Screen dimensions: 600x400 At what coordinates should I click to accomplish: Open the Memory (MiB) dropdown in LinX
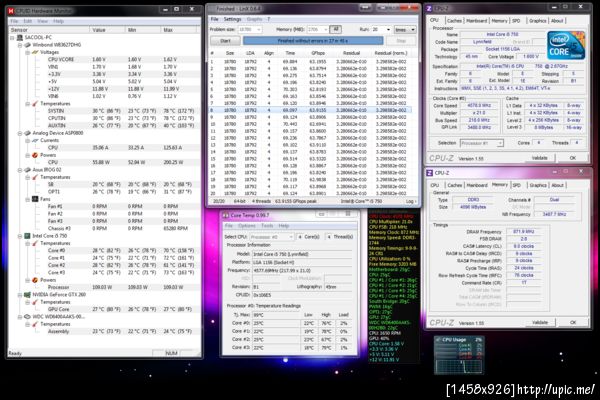326,29
